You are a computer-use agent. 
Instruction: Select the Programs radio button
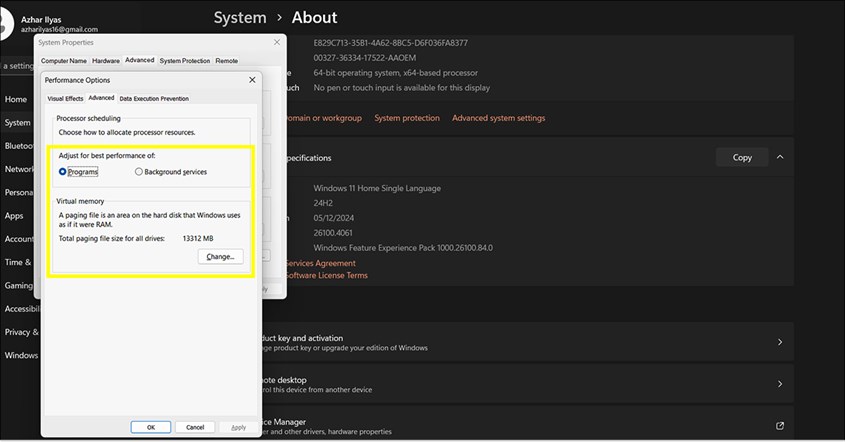click(x=63, y=172)
